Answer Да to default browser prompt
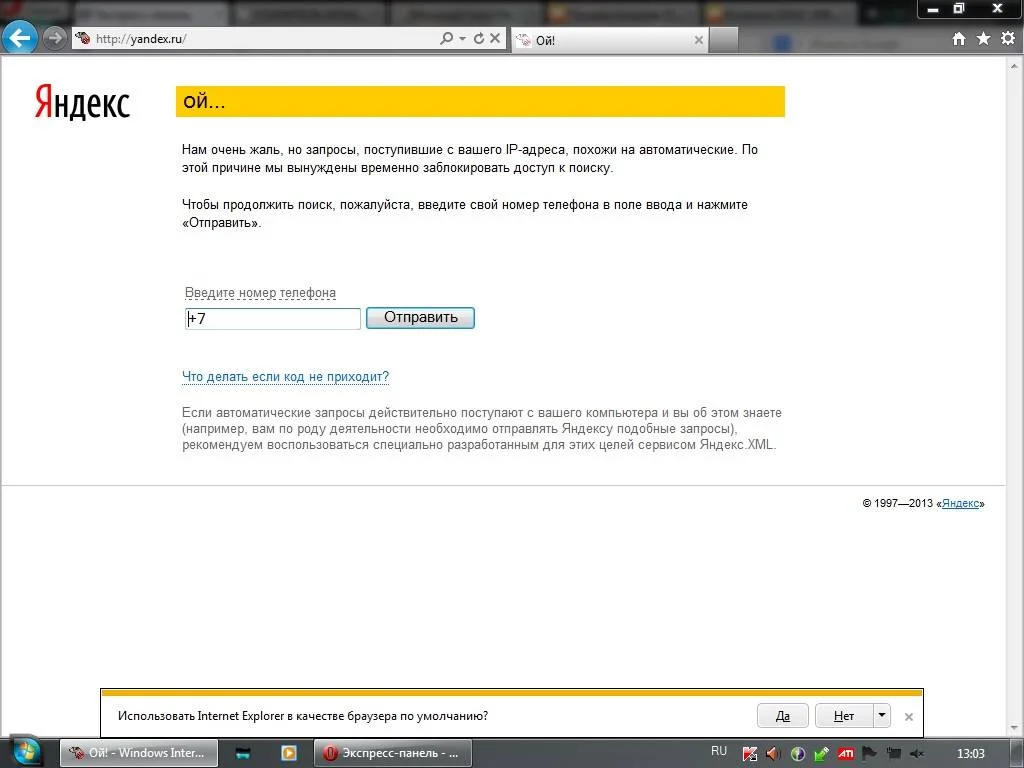Image resolution: width=1024 pixels, height=768 pixels. click(782, 716)
